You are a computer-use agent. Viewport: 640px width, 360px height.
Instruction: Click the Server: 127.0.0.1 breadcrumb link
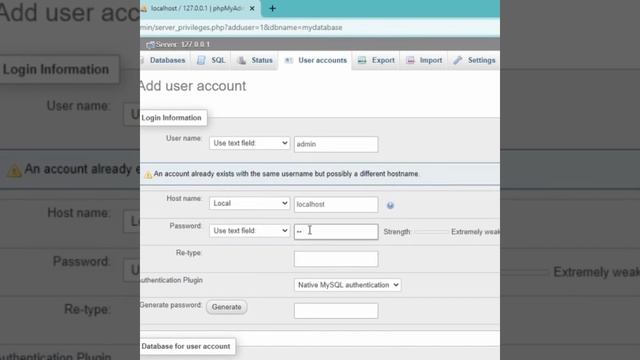tap(182, 44)
